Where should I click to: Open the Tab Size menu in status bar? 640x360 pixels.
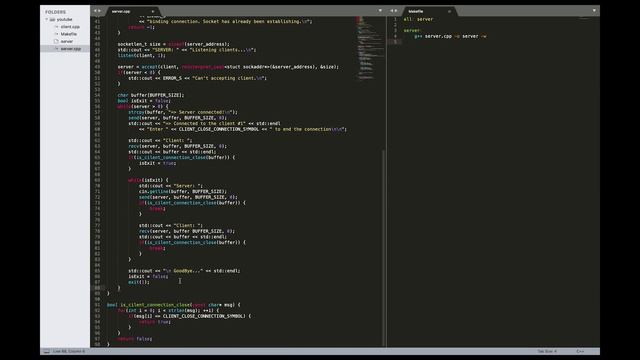[x=547, y=351]
